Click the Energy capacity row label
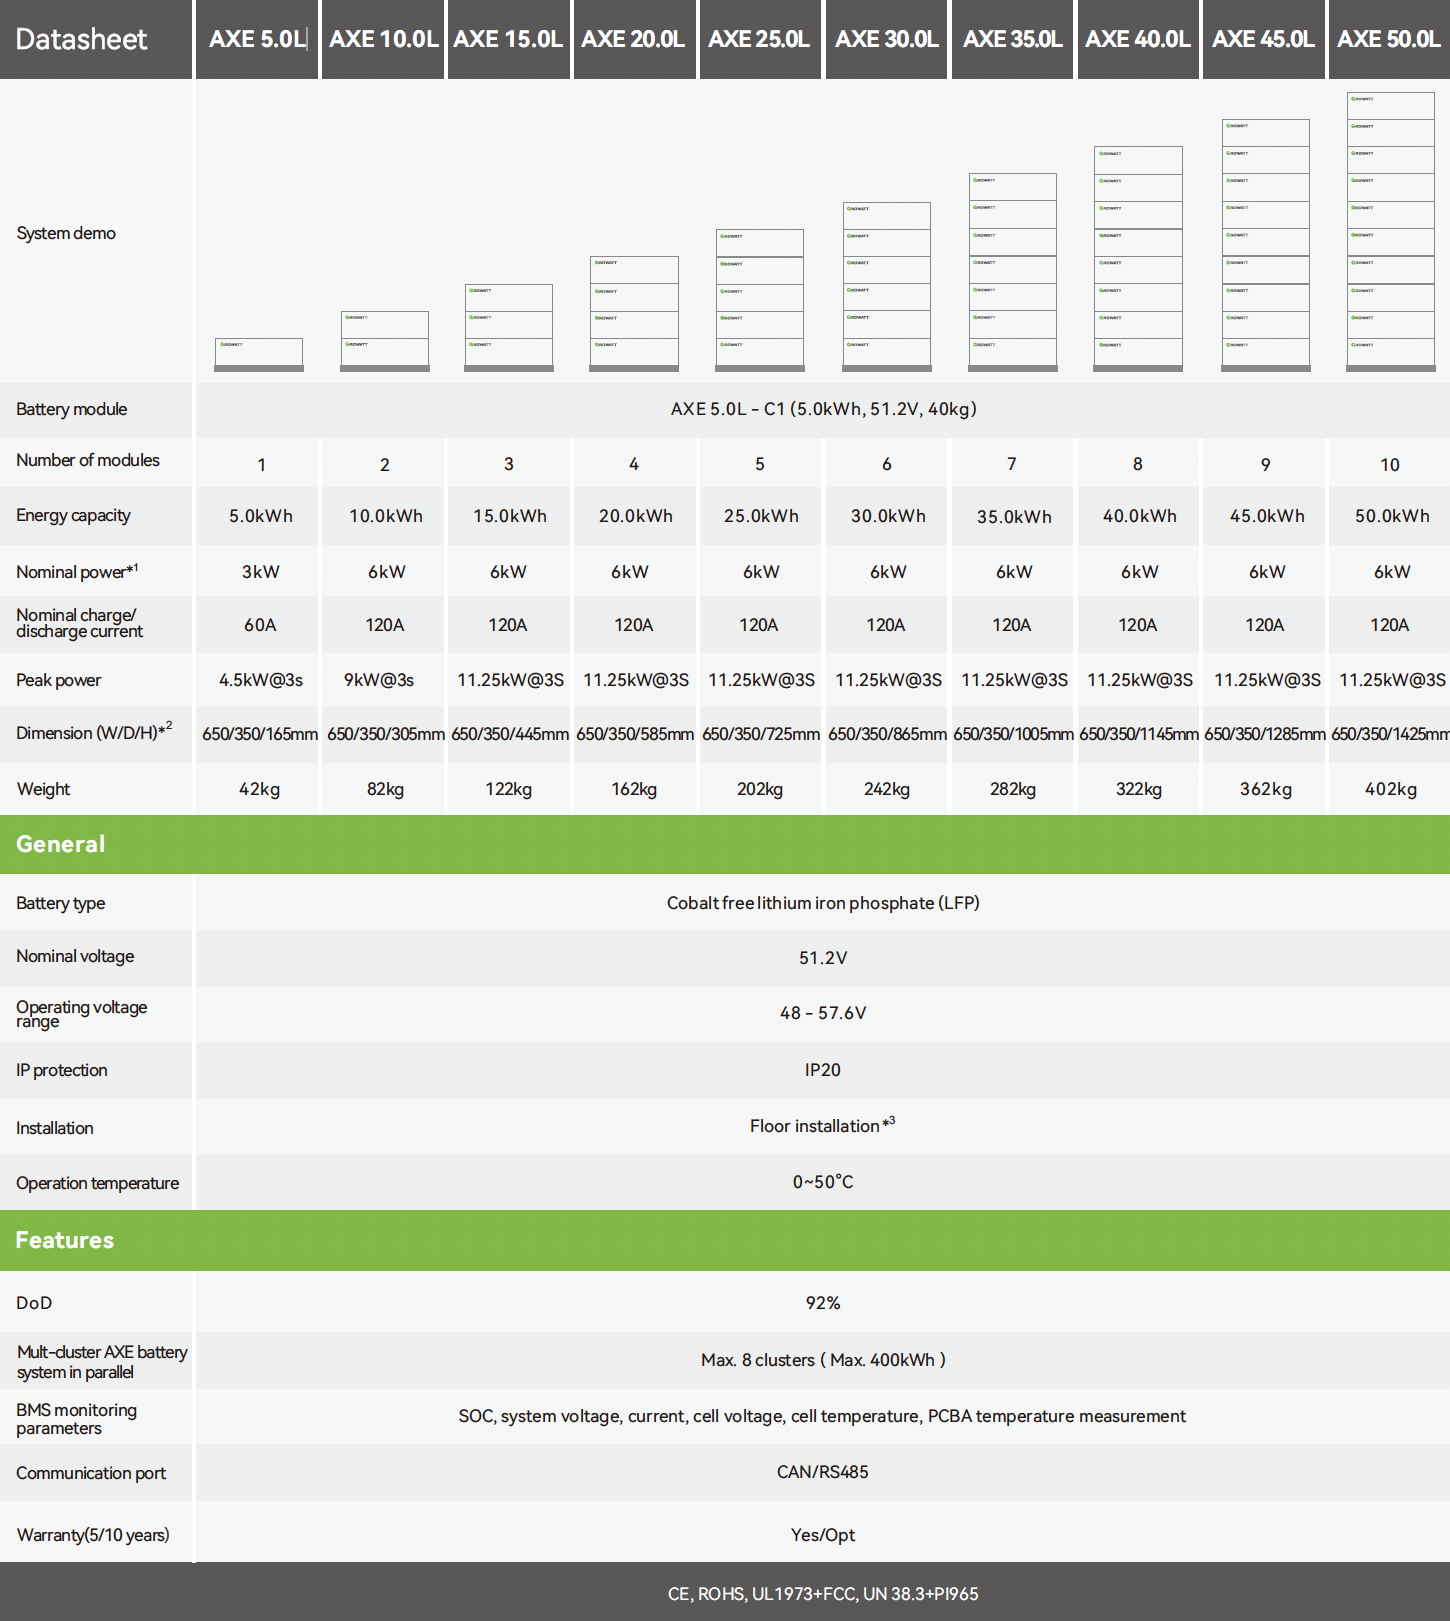 pyautogui.click(x=73, y=515)
